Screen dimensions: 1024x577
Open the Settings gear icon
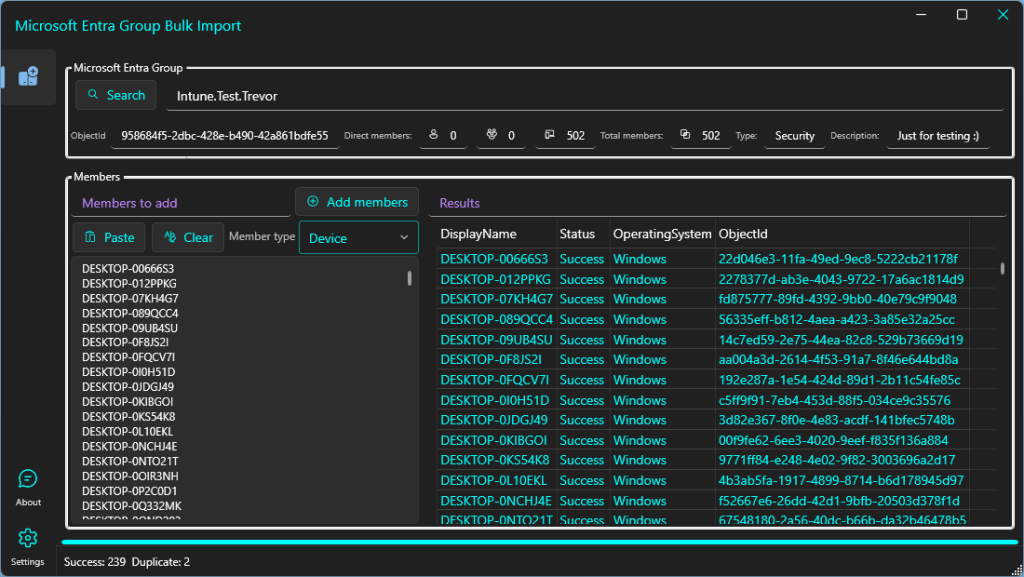28,539
